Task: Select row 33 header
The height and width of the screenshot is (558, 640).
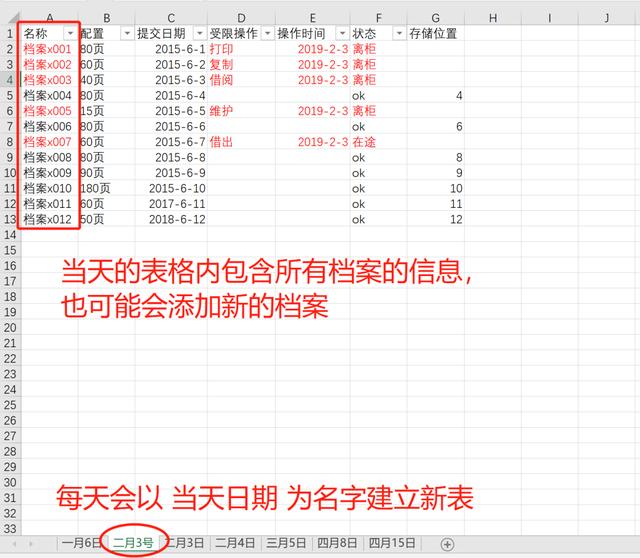Action: tap(10, 529)
